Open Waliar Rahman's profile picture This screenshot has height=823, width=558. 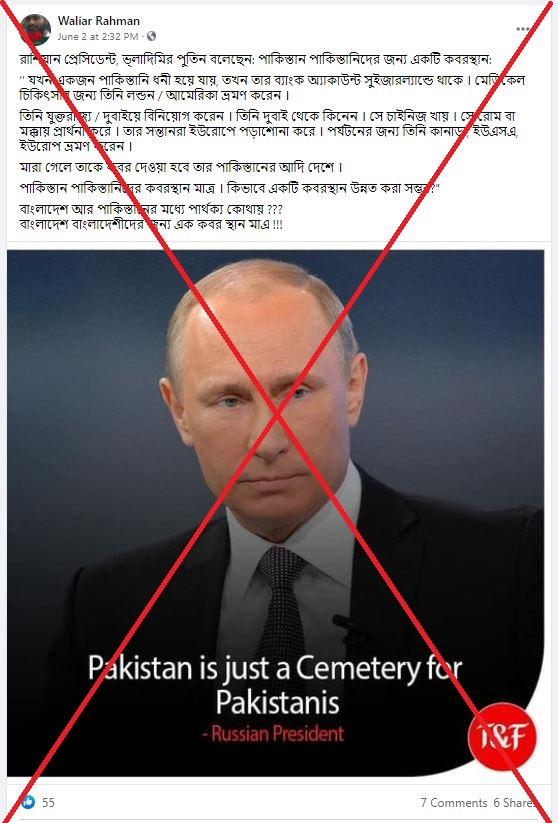point(36,29)
